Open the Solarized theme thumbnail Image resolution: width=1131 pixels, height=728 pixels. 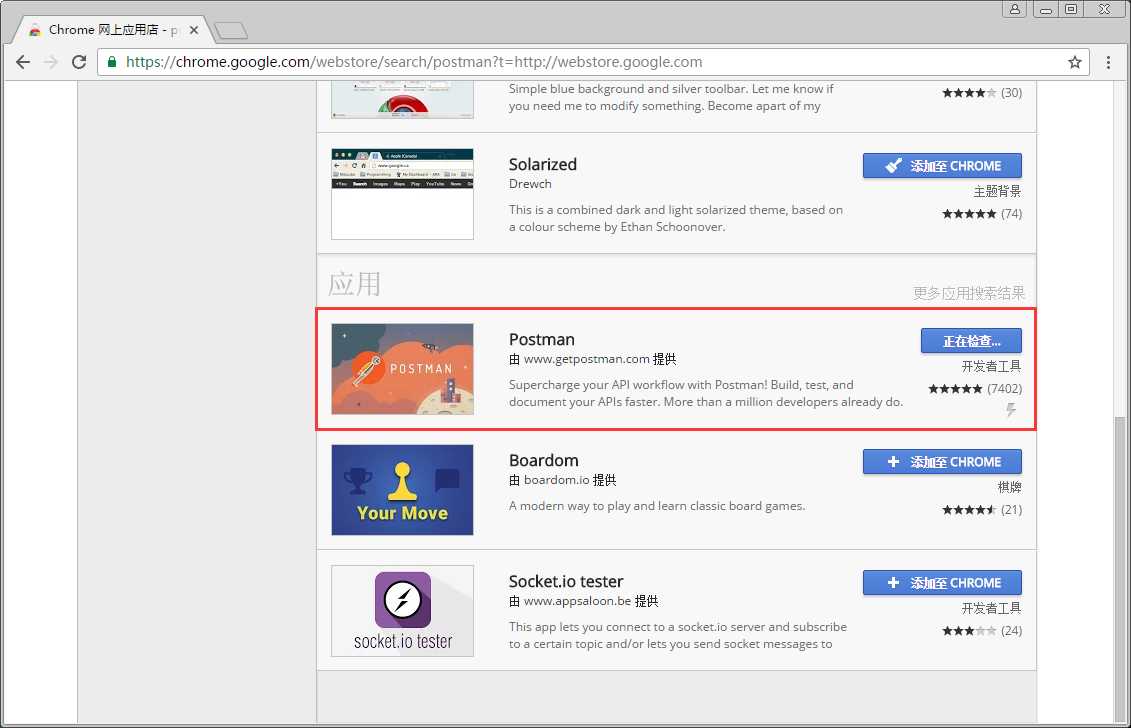click(x=402, y=194)
